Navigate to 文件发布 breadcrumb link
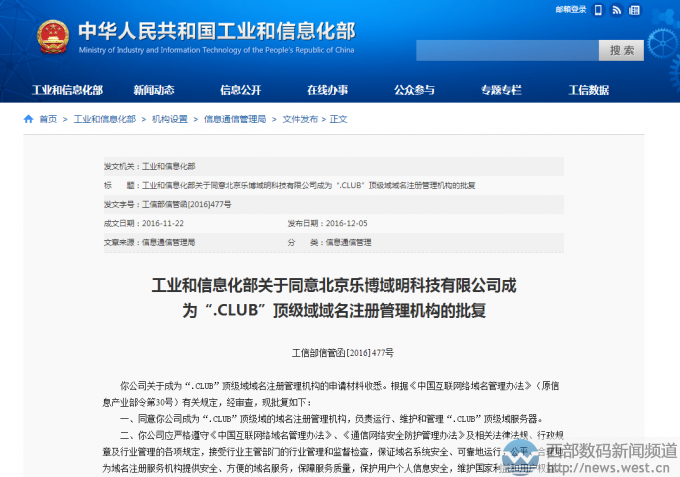The height and width of the screenshot is (477, 680). tap(300, 119)
